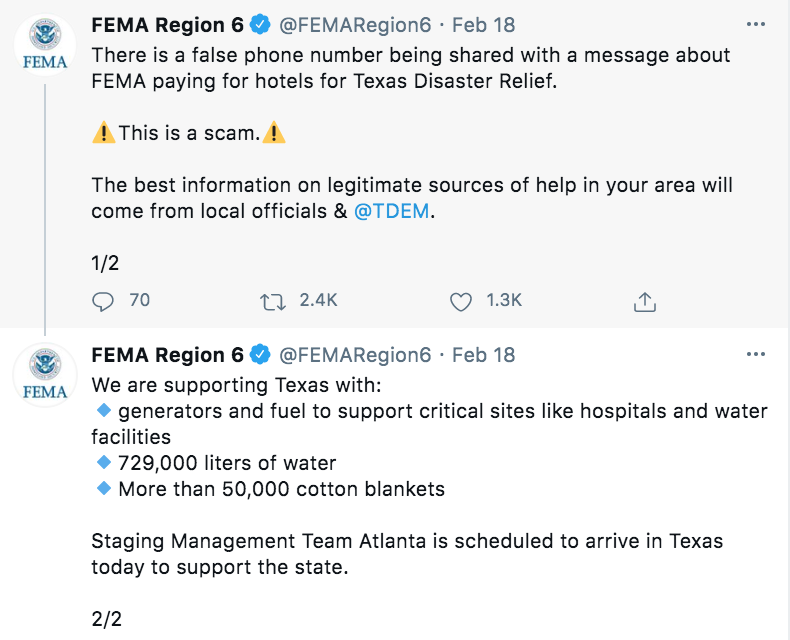Open FEMA Region 6 name on the second tweet
This screenshot has width=790, height=640.
167,355
